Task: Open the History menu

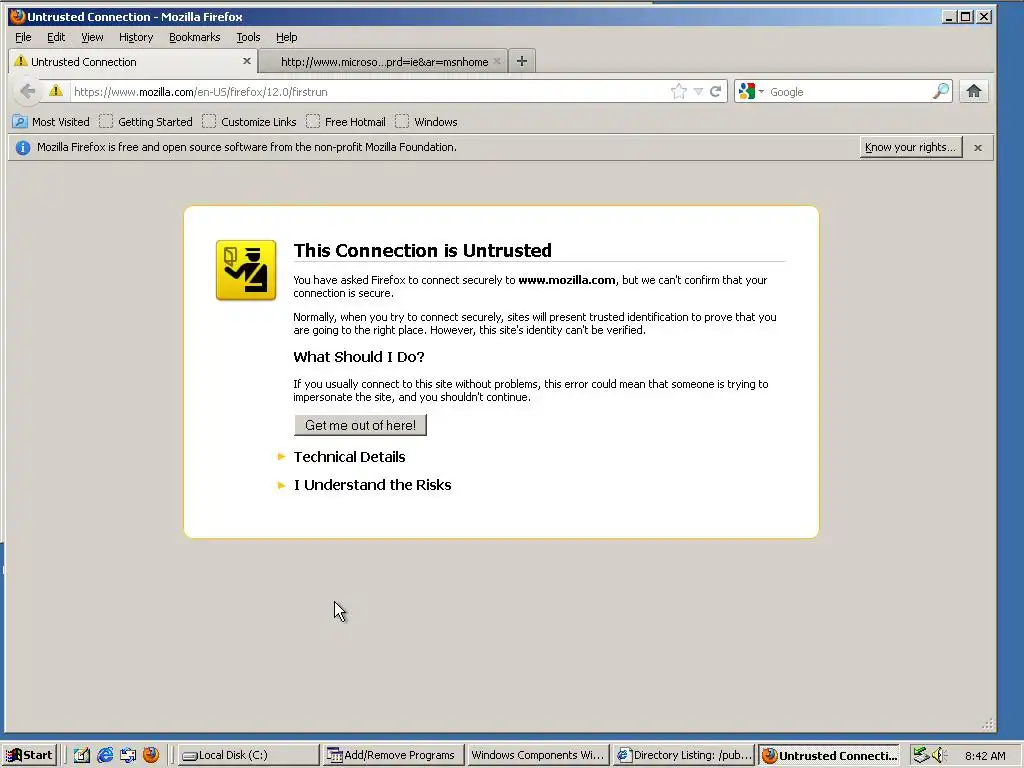Action: (x=136, y=37)
